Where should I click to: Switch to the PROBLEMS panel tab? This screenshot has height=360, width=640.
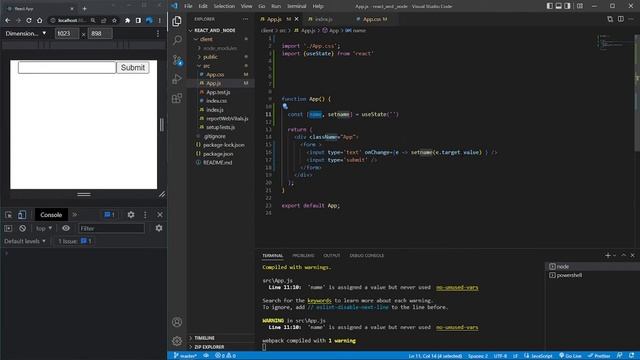pyautogui.click(x=303, y=256)
